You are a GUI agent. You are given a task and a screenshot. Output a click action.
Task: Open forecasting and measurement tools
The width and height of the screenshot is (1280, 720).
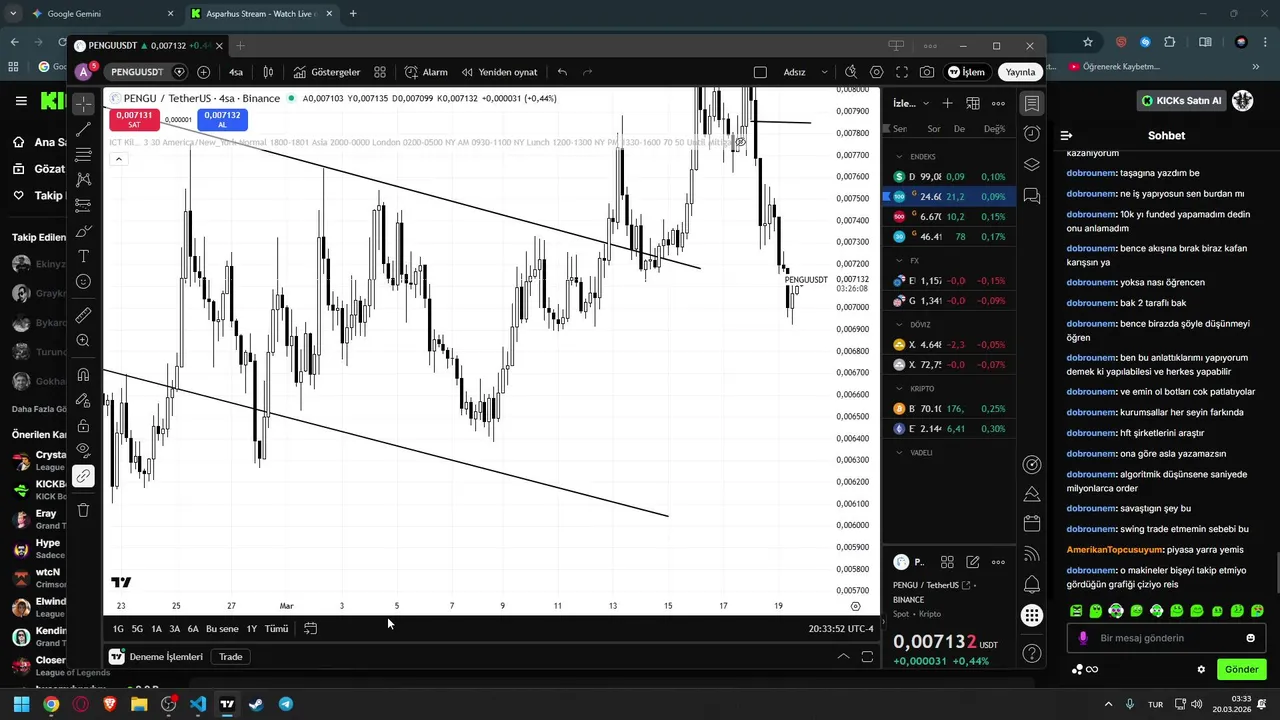(x=84, y=205)
